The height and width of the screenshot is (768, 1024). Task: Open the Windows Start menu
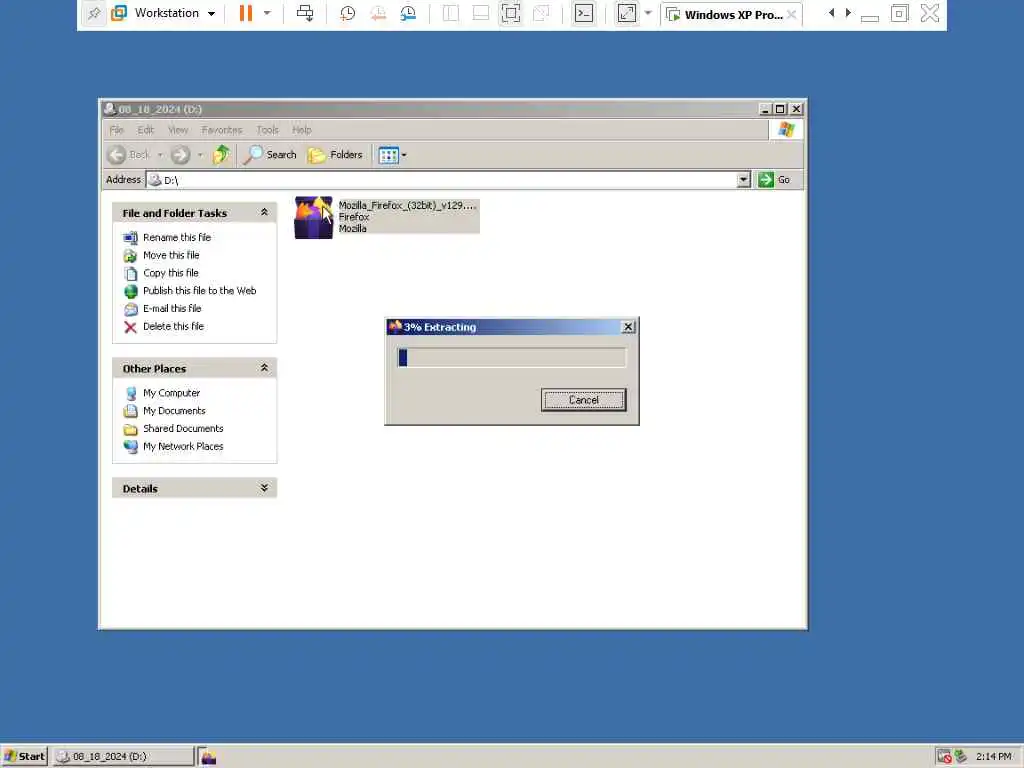tap(25, 756)
